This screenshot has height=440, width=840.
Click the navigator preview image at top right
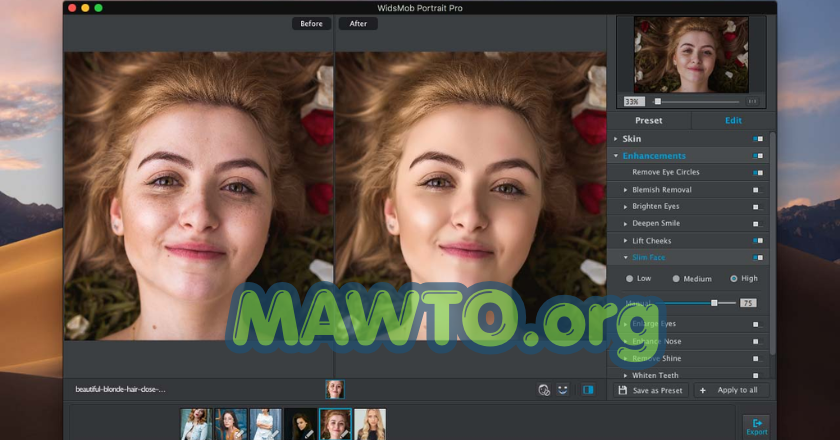(x=691, y=54)
